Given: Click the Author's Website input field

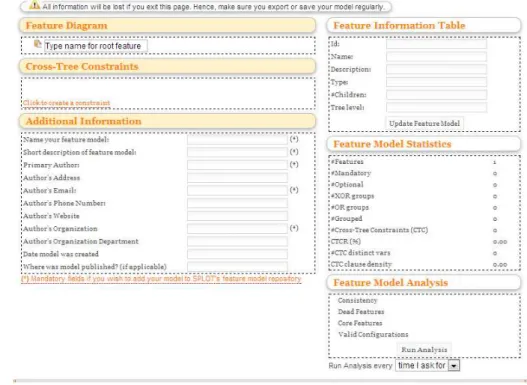Looking at the screenshot, I should click(x=237, y=216).
